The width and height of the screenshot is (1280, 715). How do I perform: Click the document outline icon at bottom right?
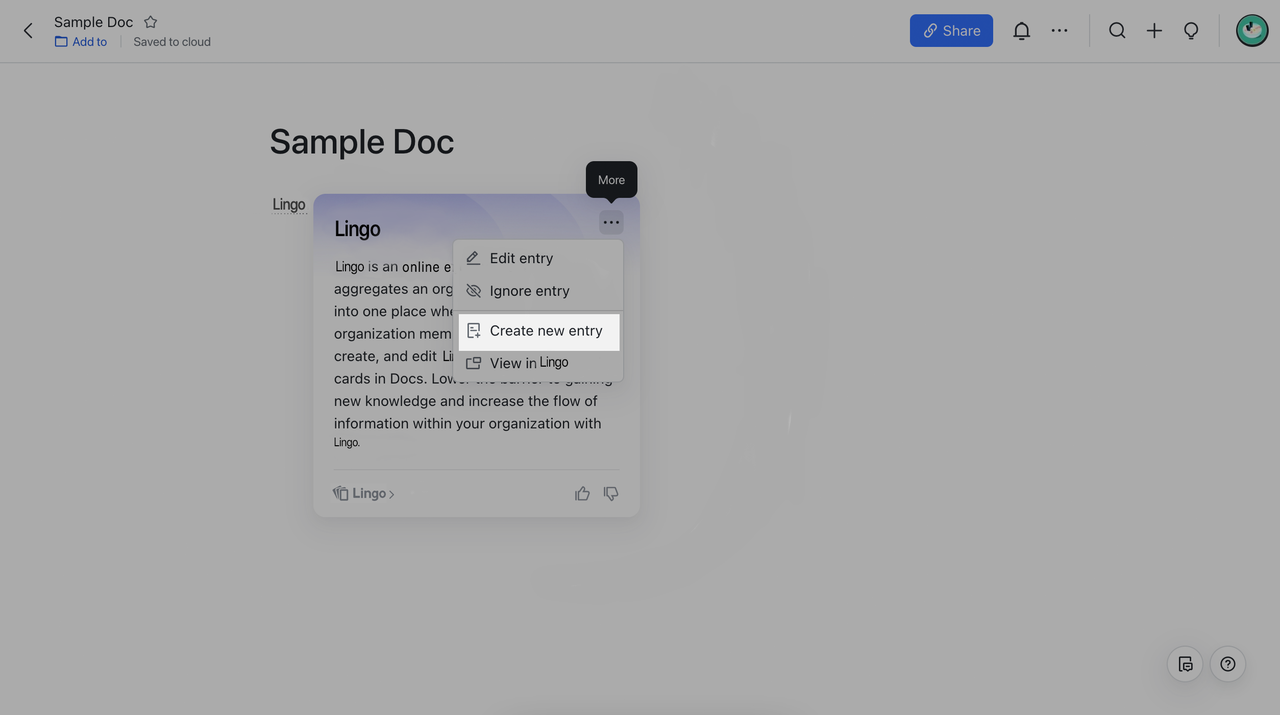point(1185,664)
